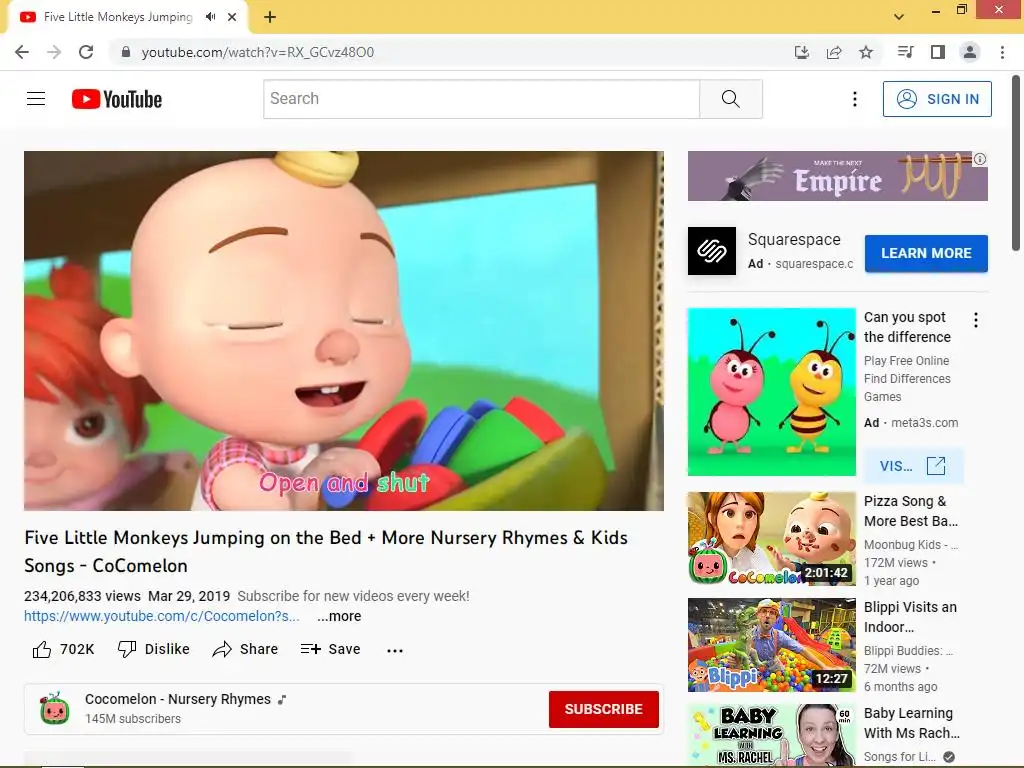Open YouTube settings three-dot menu beside Sign In

pyautogui.click(x=854, y=99)
